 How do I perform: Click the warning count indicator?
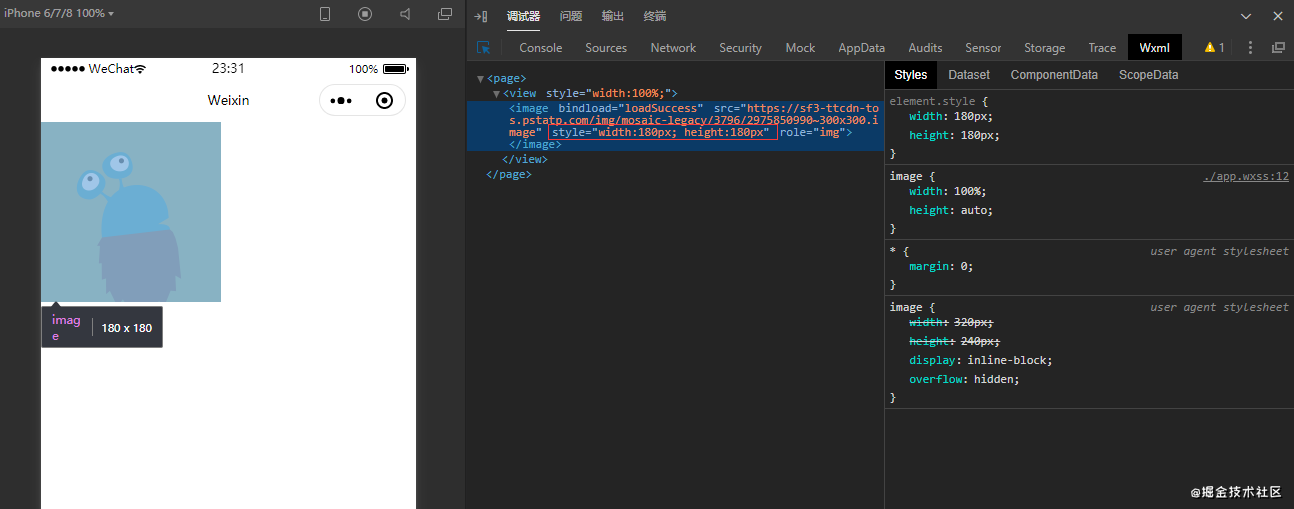(1214, 47)
